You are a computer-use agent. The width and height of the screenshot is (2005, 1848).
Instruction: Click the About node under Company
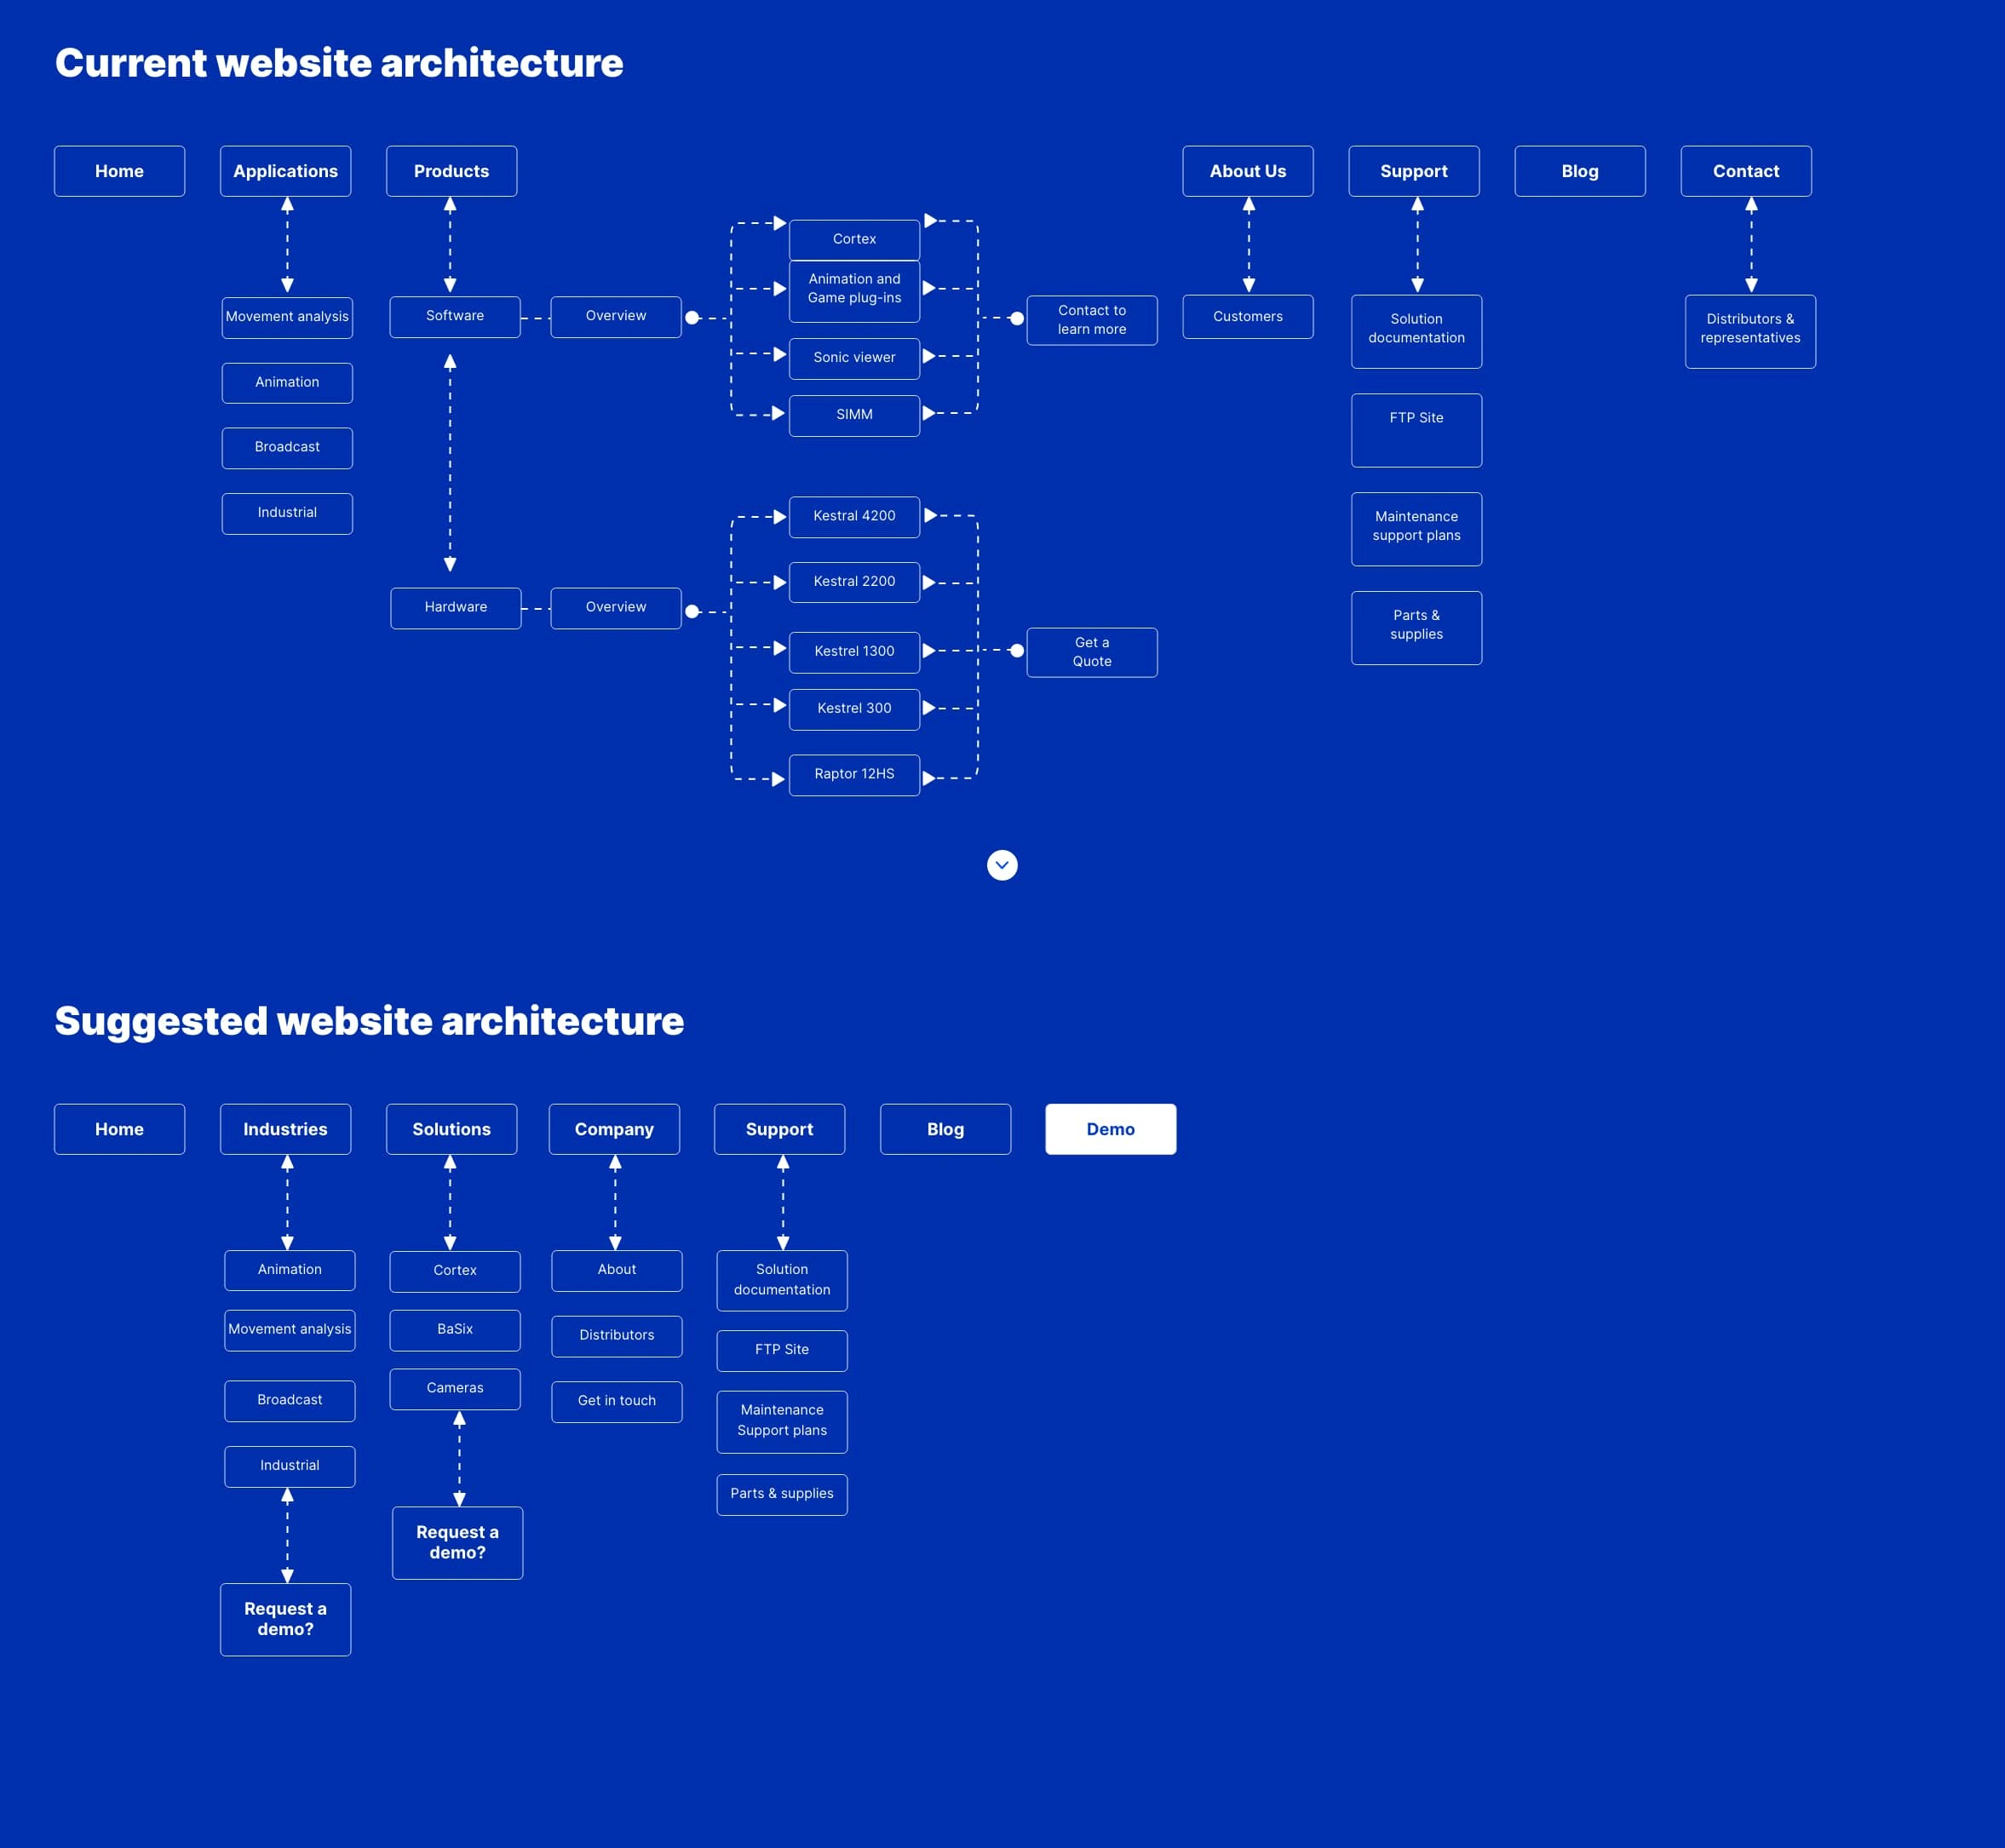coord(615,1268)
